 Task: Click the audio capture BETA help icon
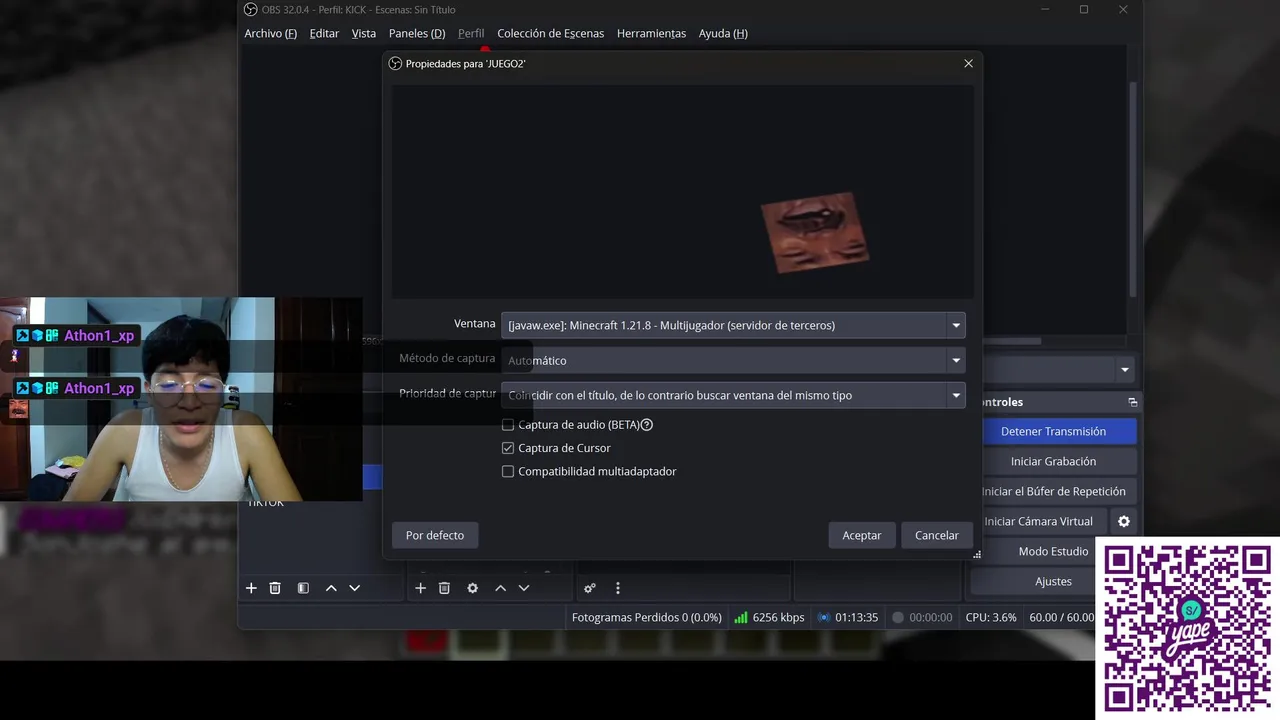click(x=646, y=425)
